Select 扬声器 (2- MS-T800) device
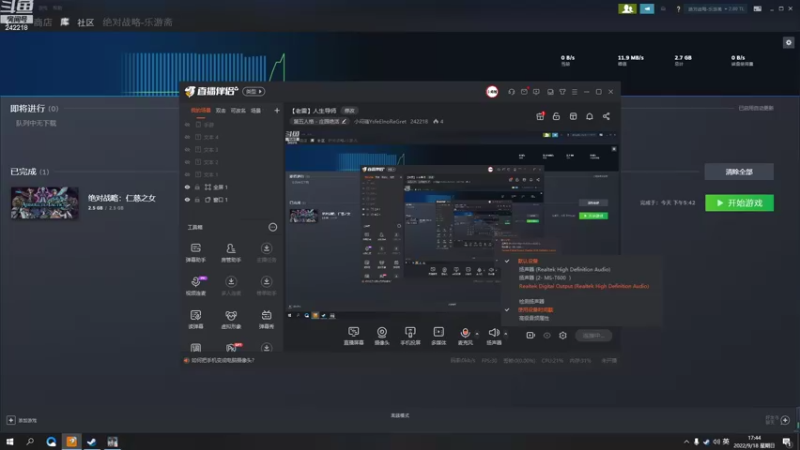Screen dimensions: 800x450 pos(545,278)
